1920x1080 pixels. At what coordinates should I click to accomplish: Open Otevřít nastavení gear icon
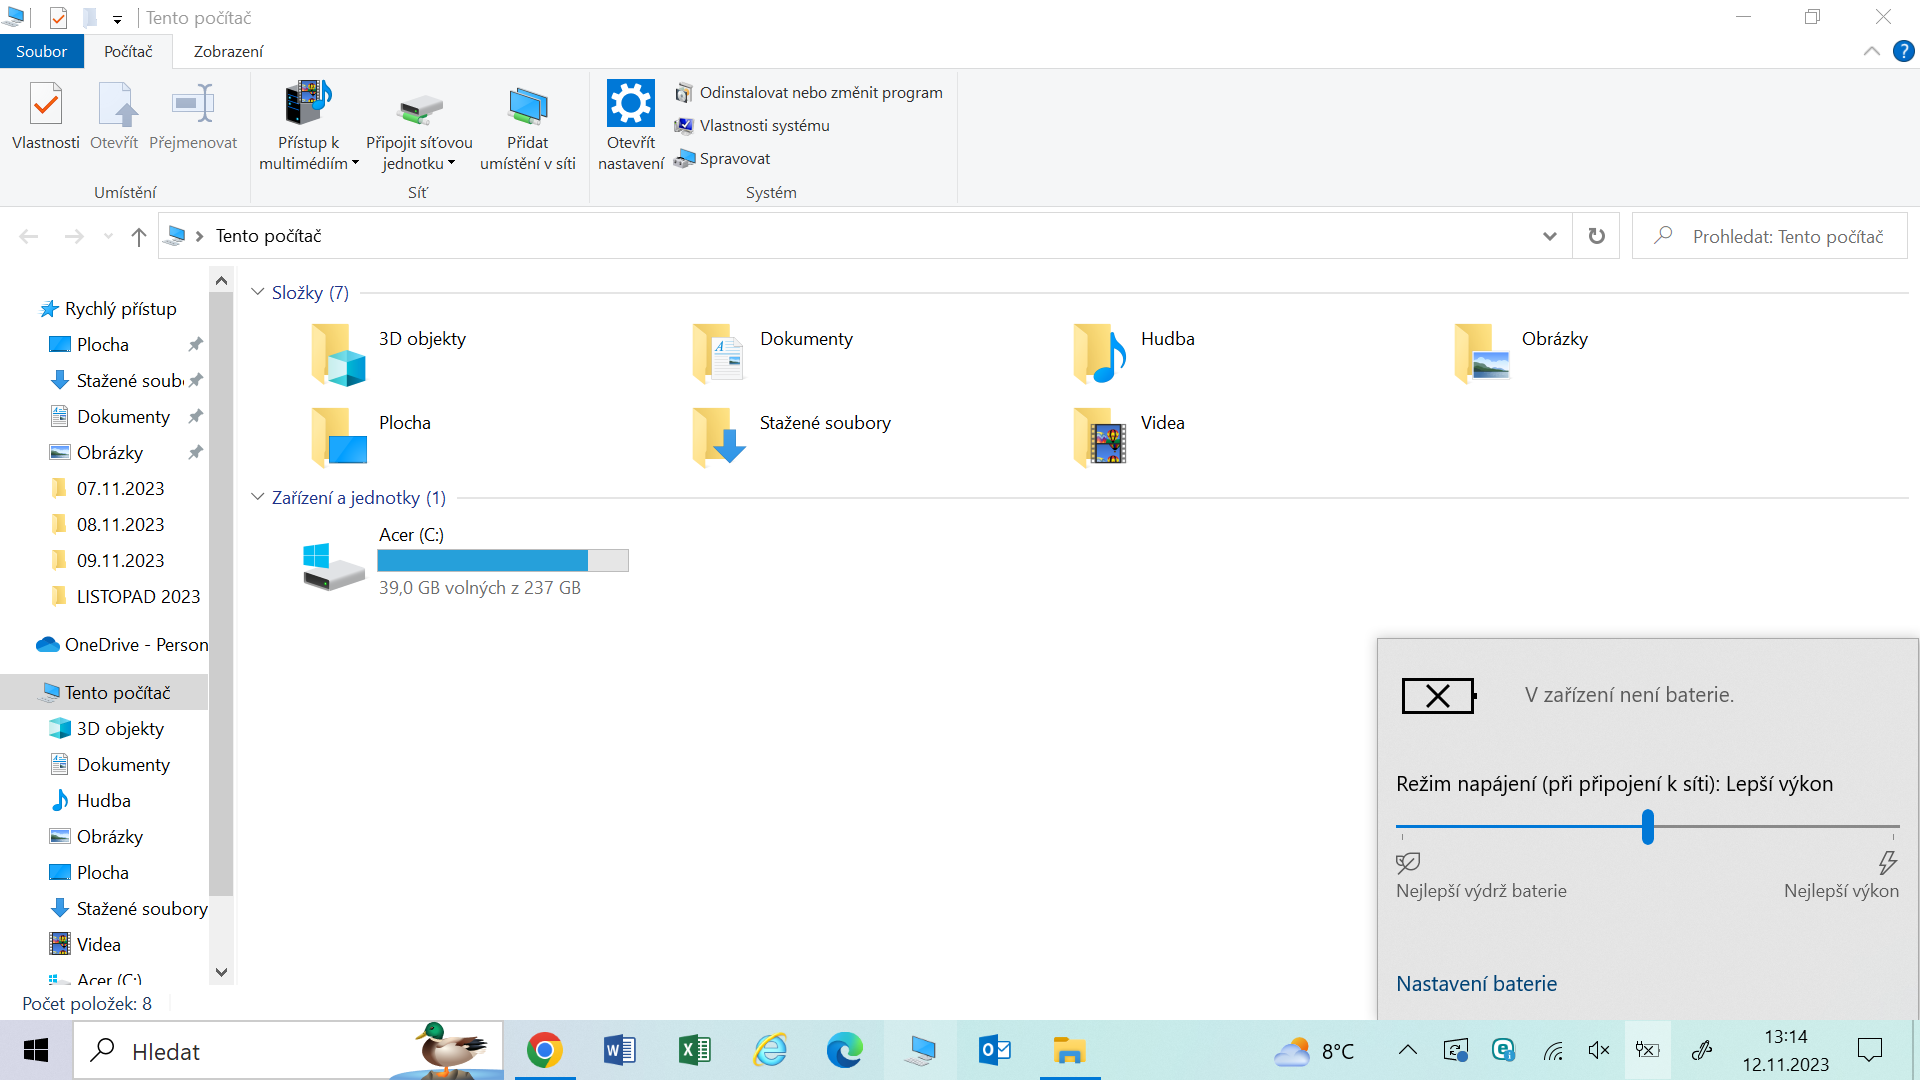[x=630, y=103]
